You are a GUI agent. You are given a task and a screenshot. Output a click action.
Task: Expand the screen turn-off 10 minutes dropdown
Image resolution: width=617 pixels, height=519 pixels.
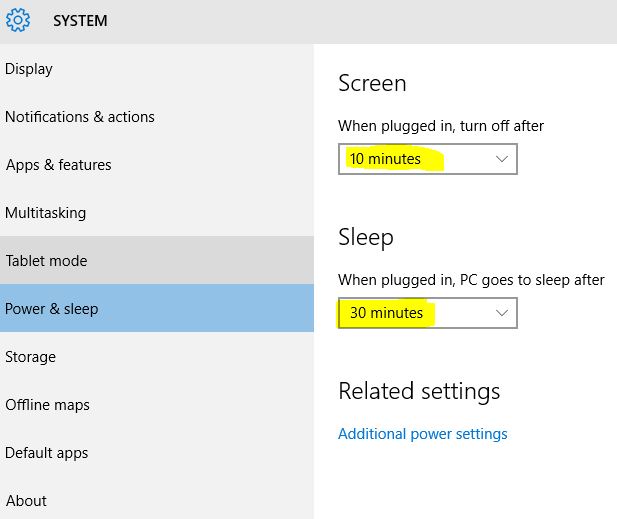coord(427,159)
